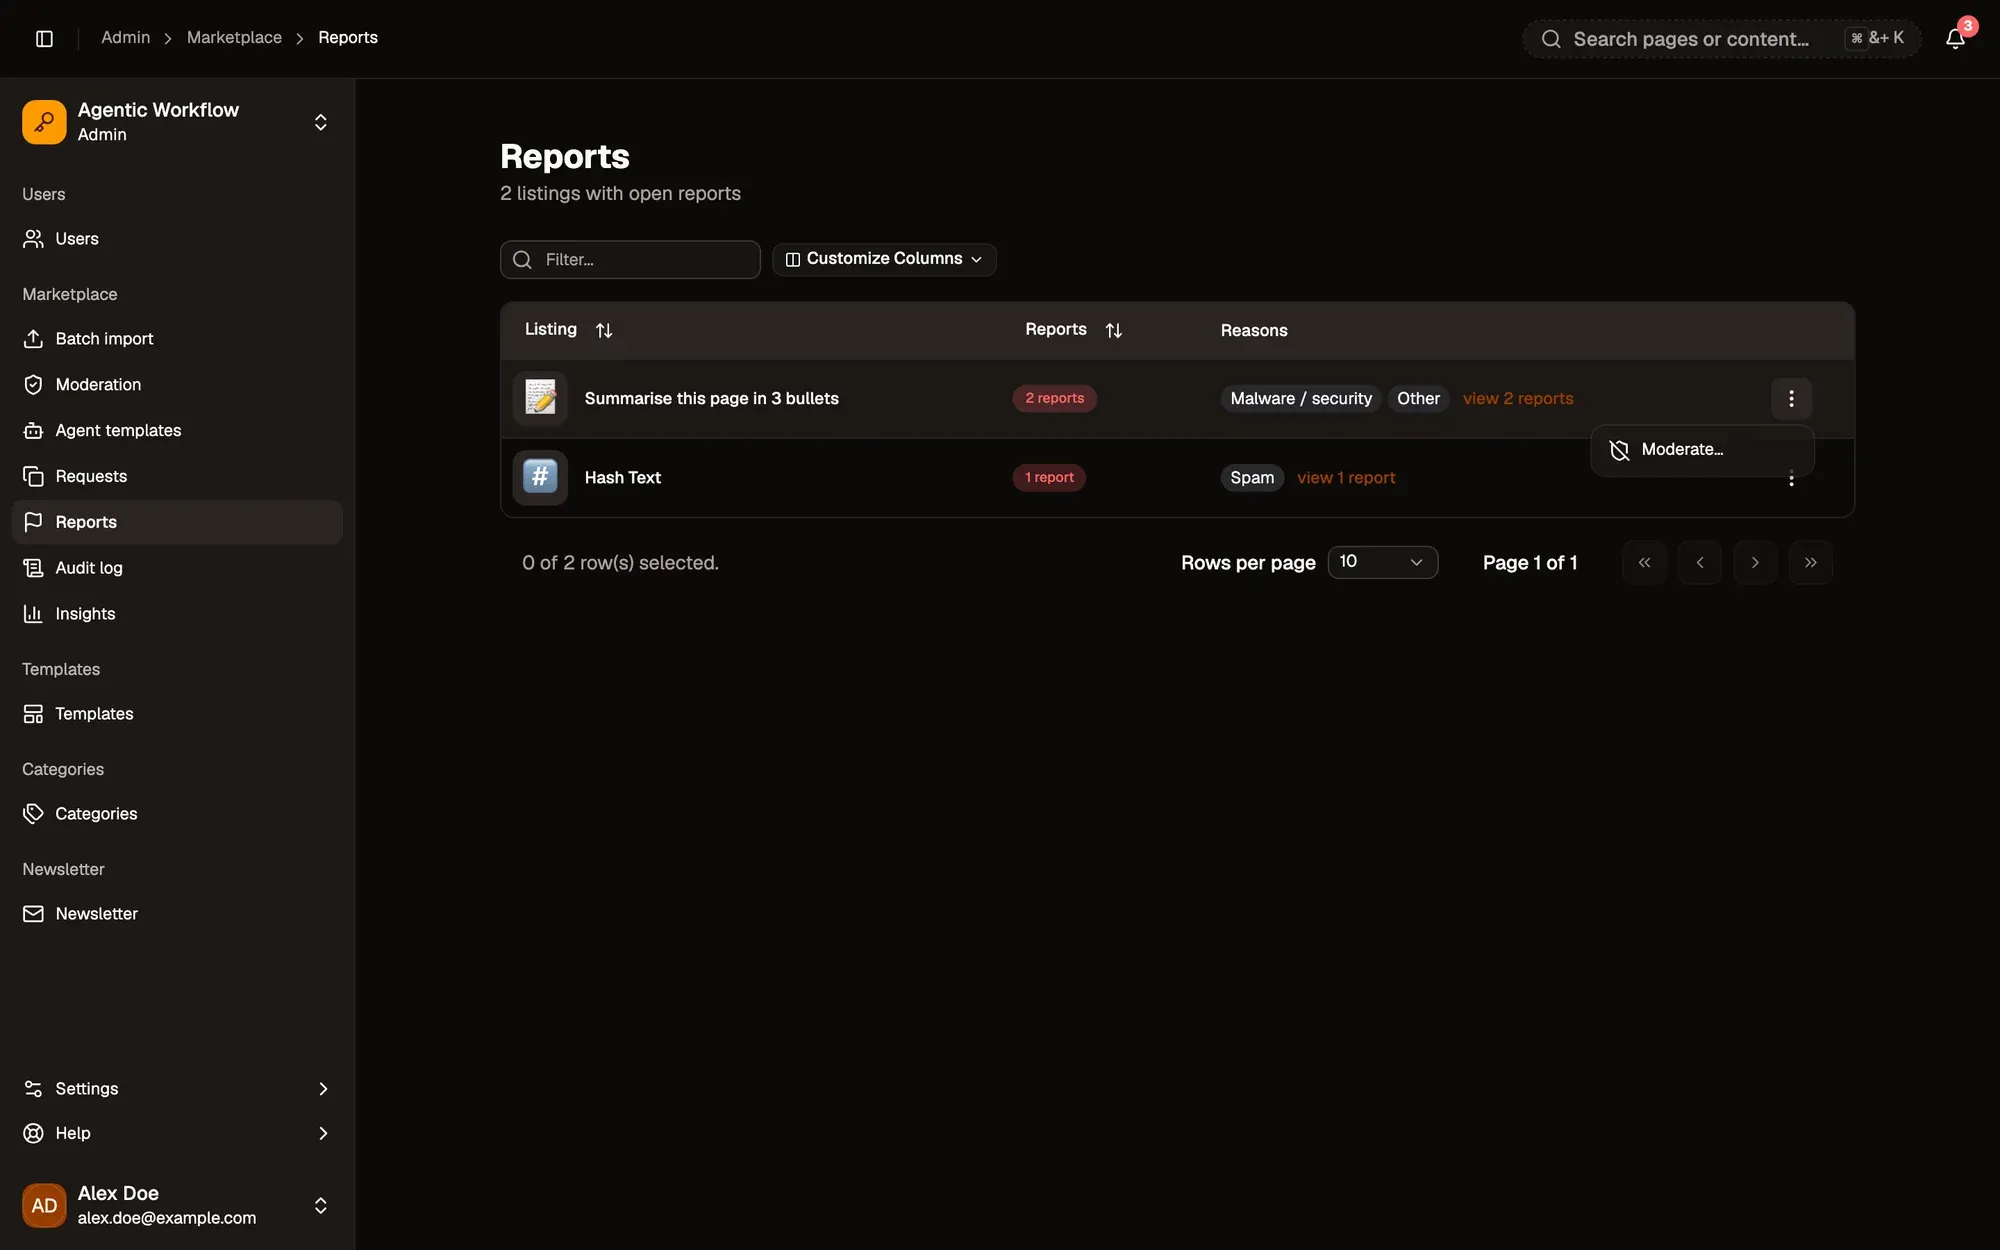Go to first page
This screenshot has height=1250, width=2000.
(1644, 562)
